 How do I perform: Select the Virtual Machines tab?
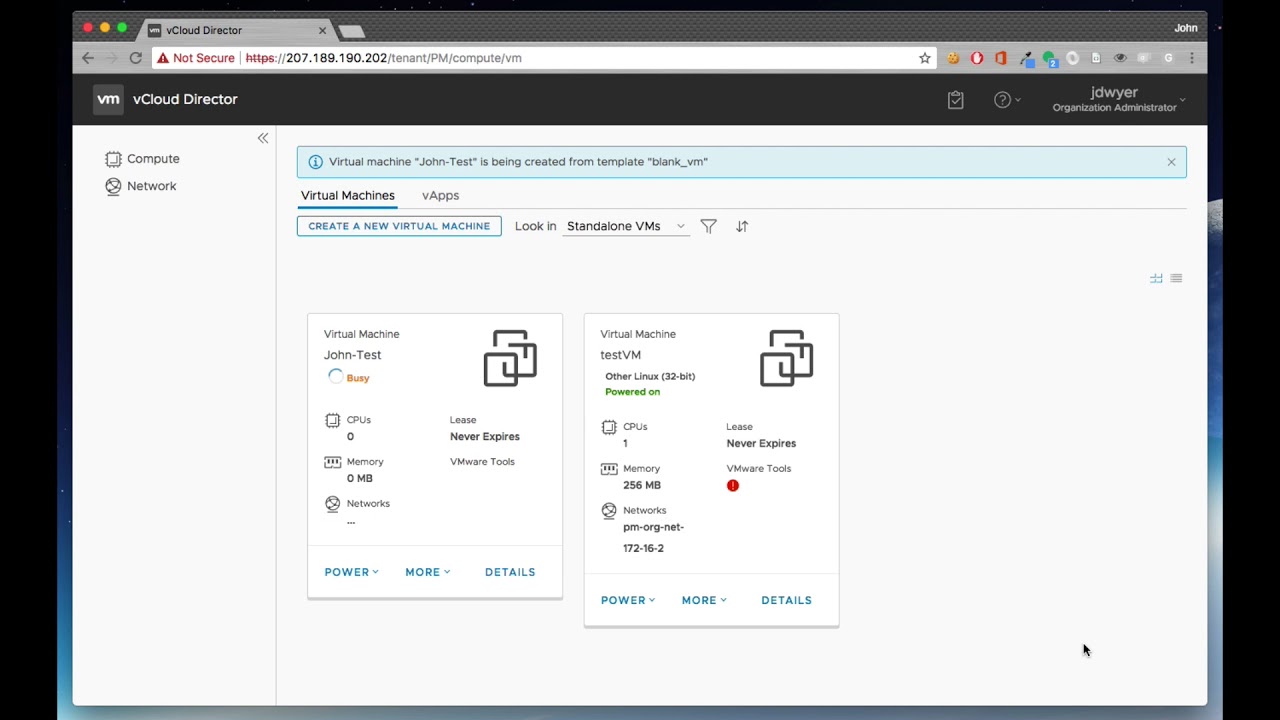347,196
